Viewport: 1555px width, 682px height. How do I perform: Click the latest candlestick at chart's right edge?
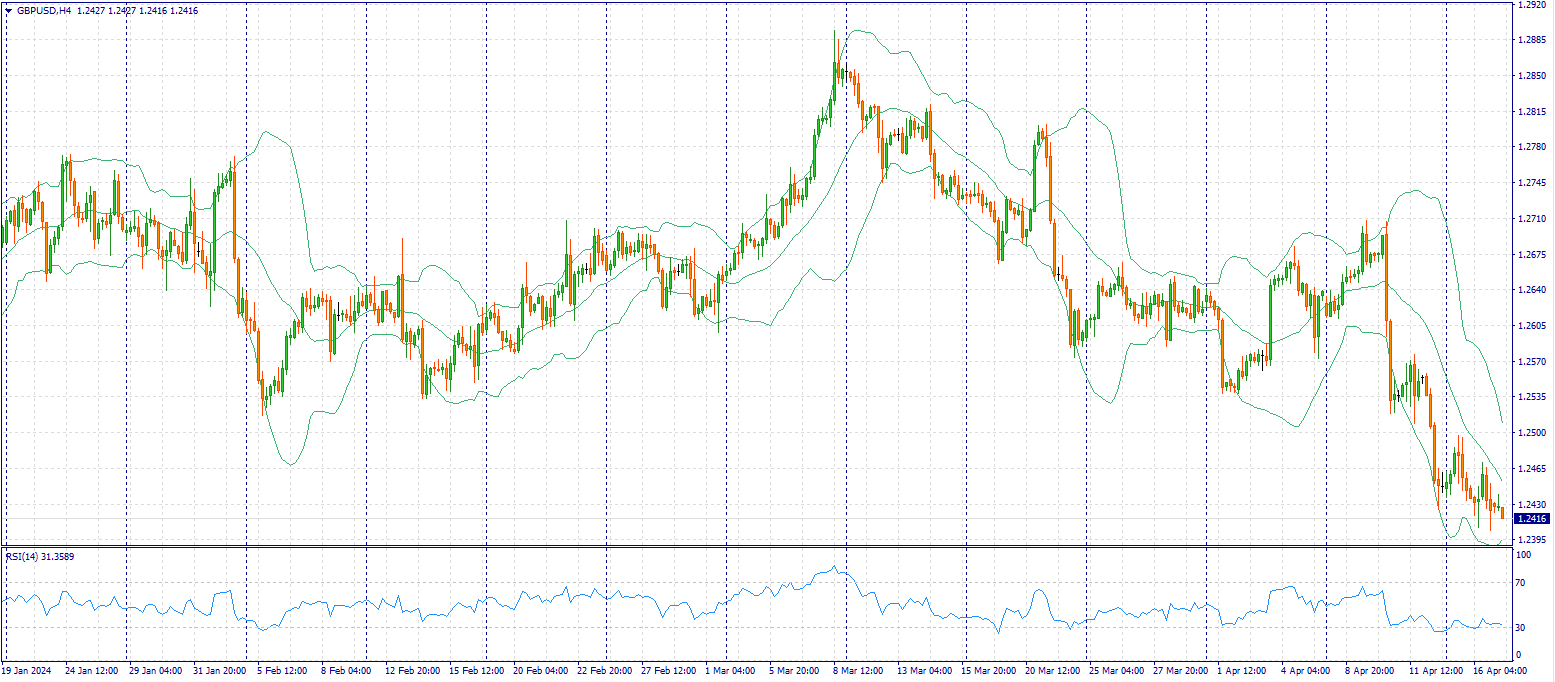point(1502,512)
